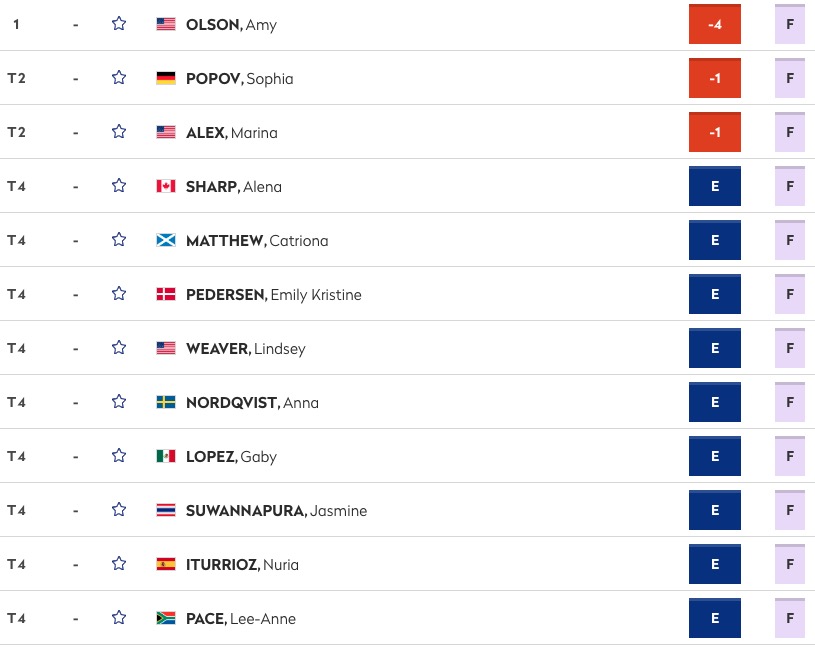Expand Sophia Popov's row via -1 score
This screenshot has height=647, width=815.
[x=715, y=78]
